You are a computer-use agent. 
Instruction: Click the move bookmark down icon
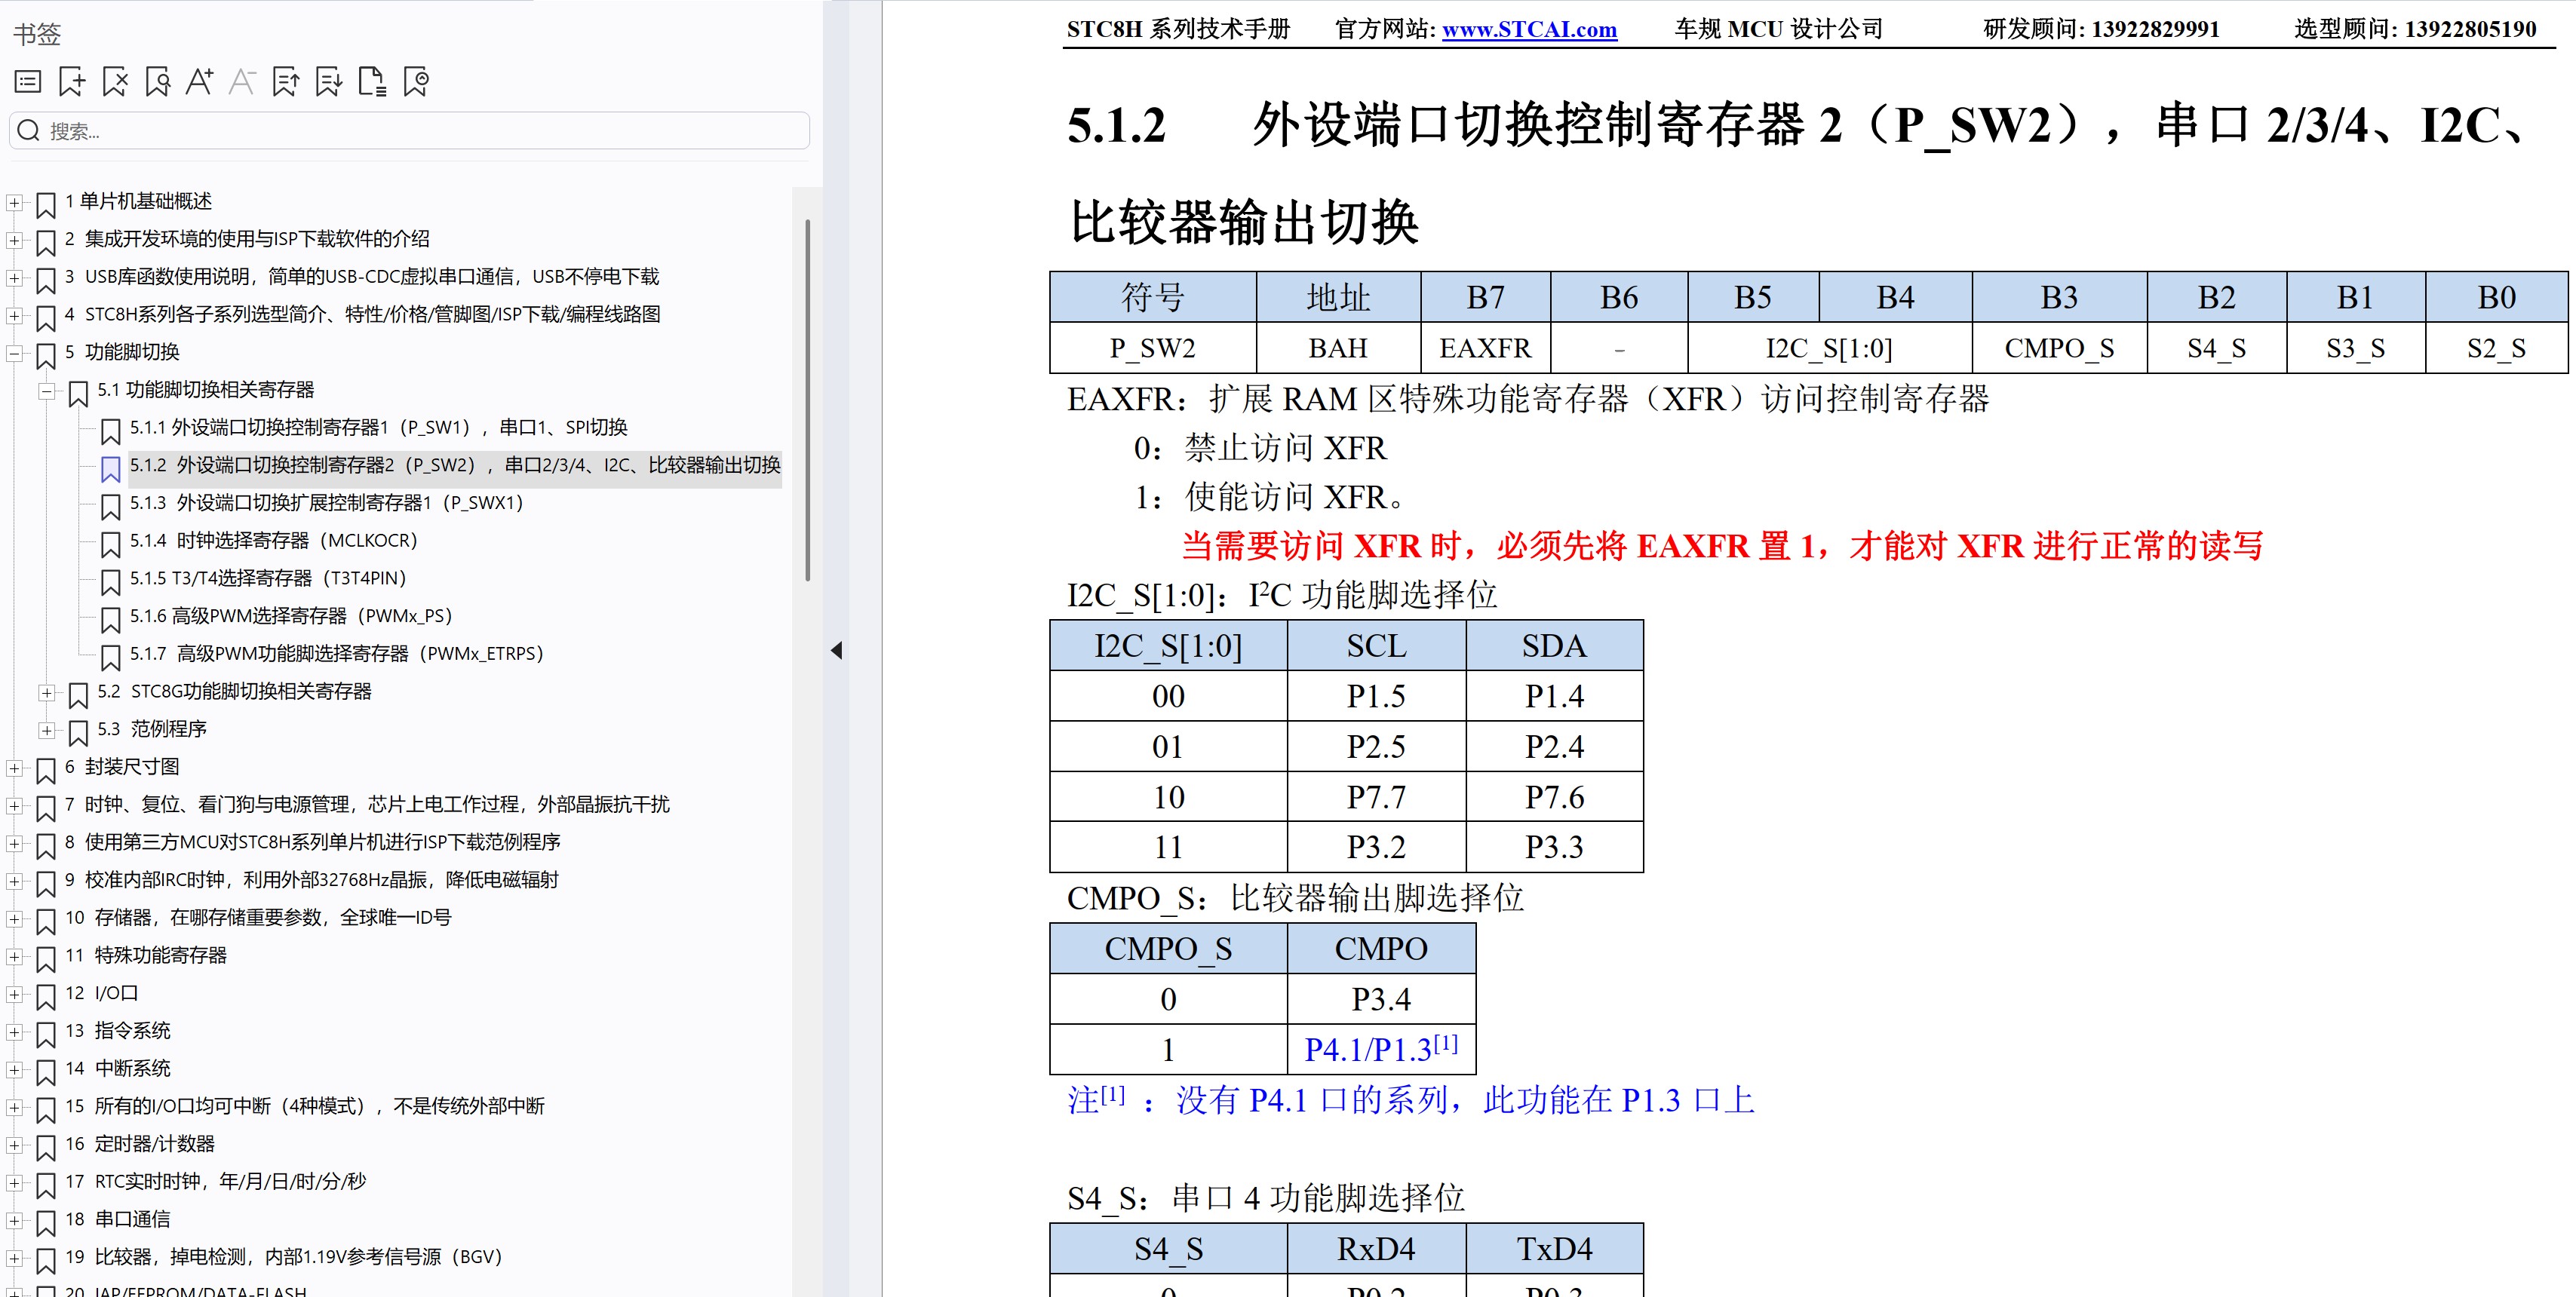pyautogui.click(x=329, y=81)
